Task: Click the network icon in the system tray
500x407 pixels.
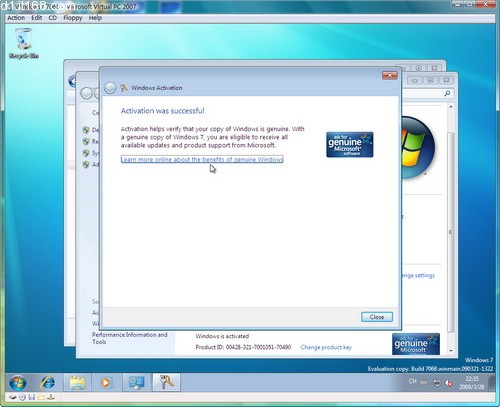Action: pyautogui.click(x=437, y=383)
